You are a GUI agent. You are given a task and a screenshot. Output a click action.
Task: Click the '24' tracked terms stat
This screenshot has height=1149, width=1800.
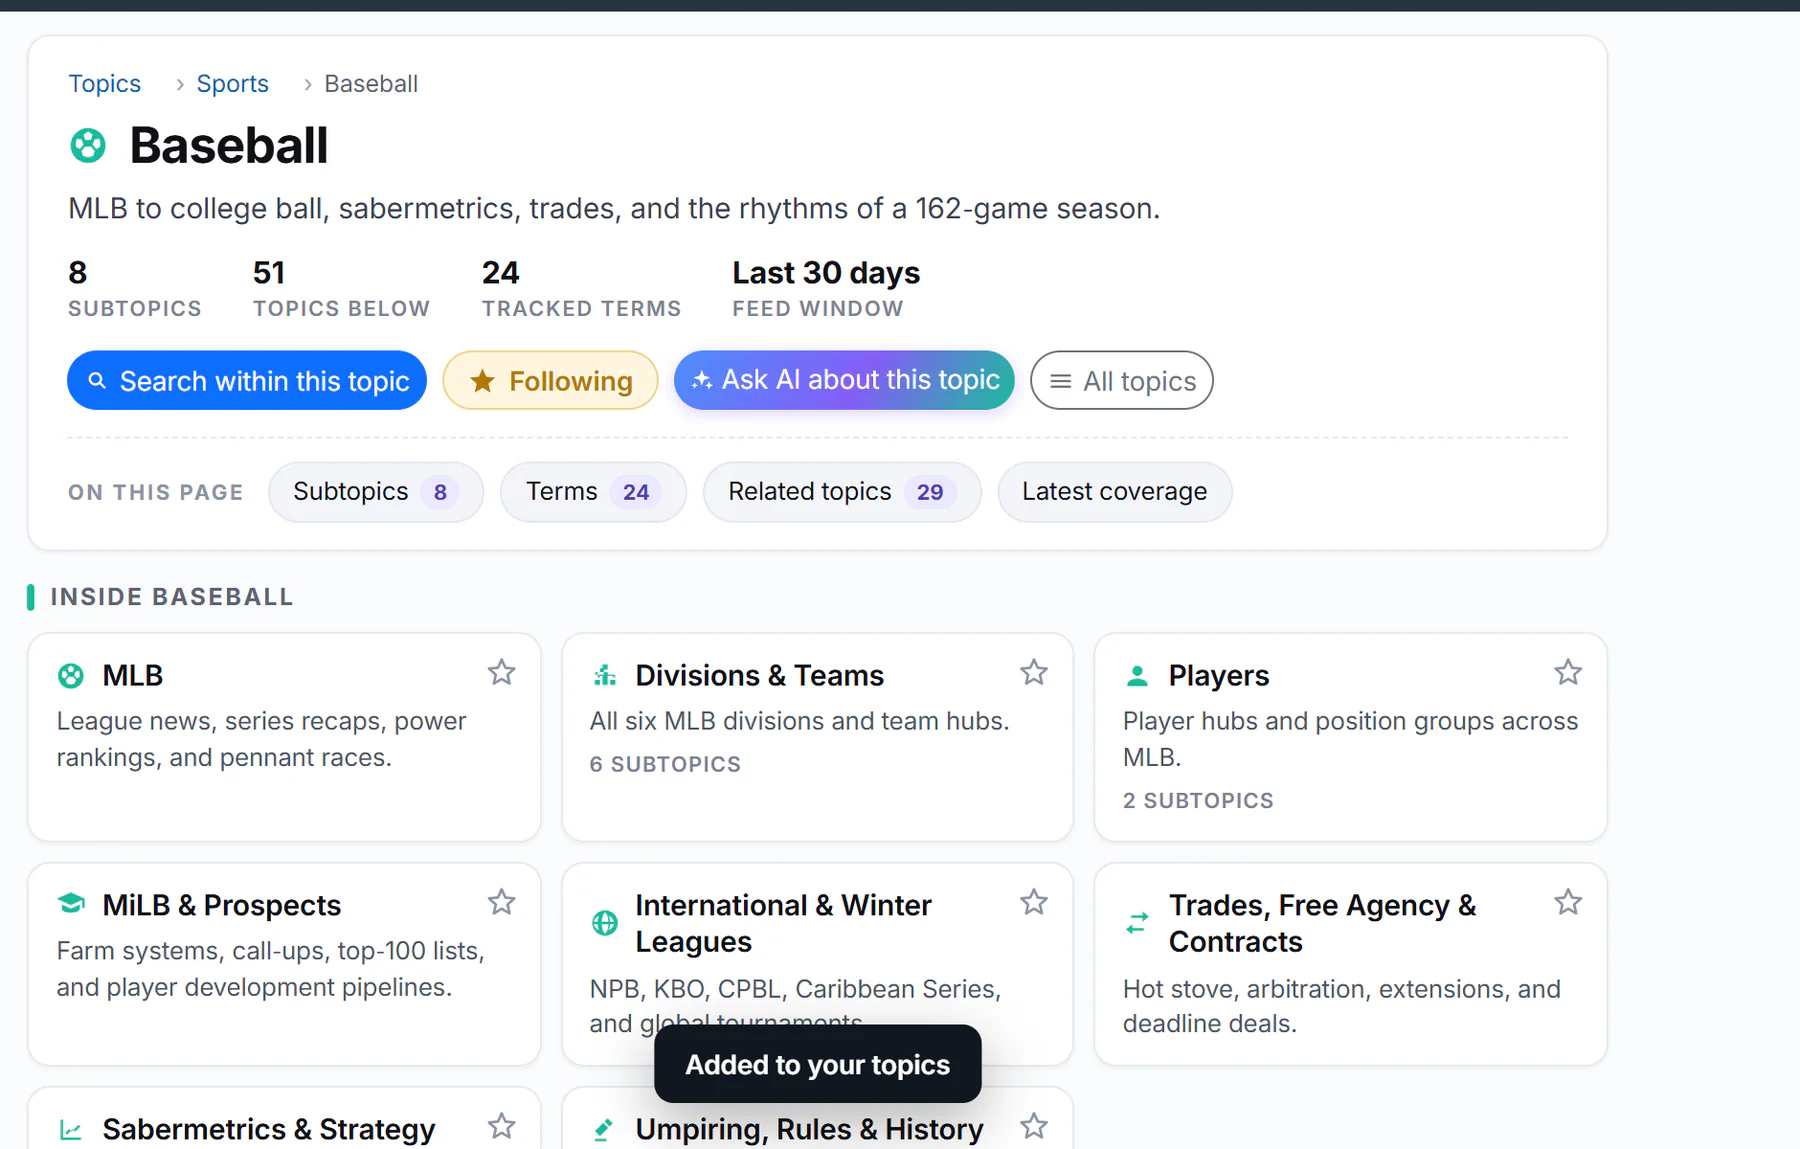coord(500,273)
